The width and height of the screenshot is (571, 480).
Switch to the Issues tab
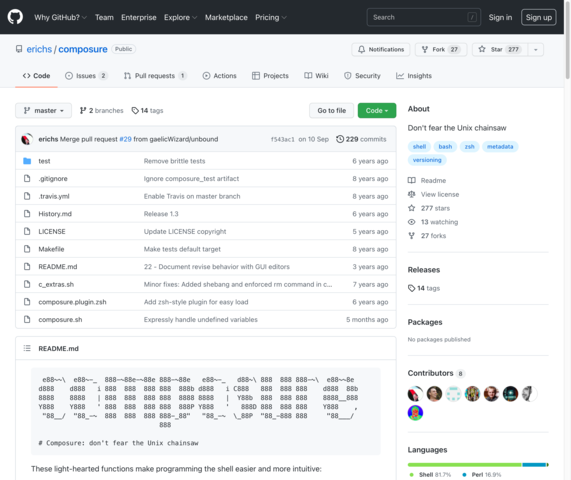click(86, 76)
